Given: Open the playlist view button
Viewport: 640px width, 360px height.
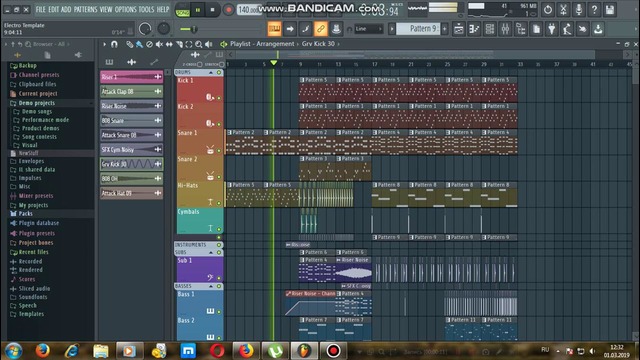Looking at the screenshot, I should coord(458,29).
